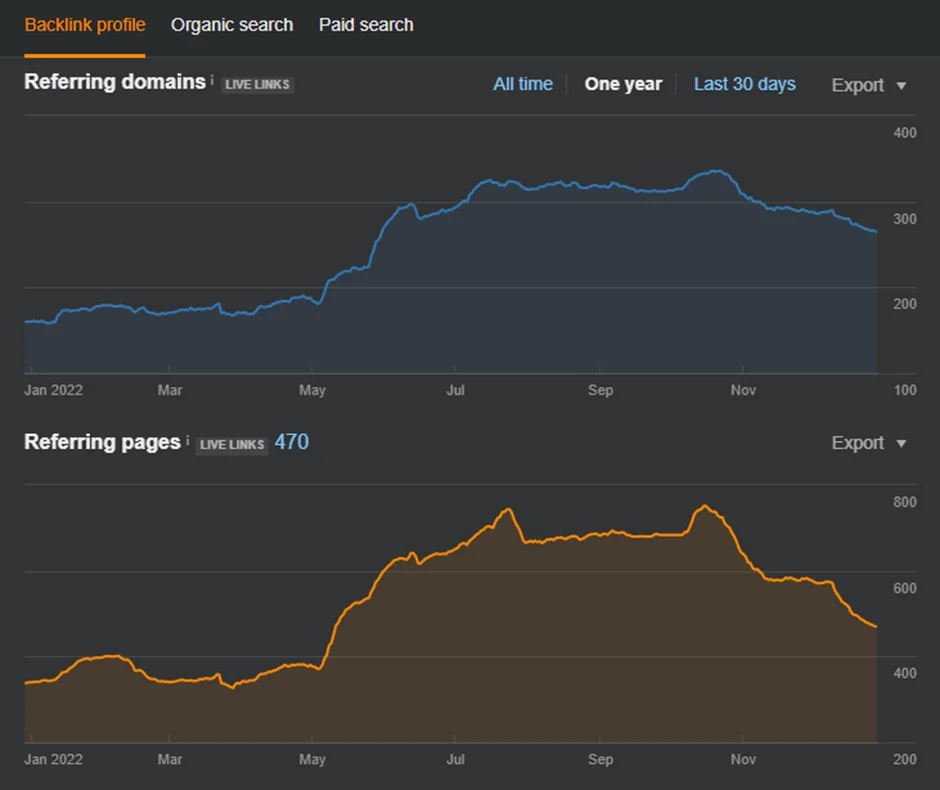Open the Backlink profile tab
Screen dimensions: 940x790
click(x=85, y=25)
